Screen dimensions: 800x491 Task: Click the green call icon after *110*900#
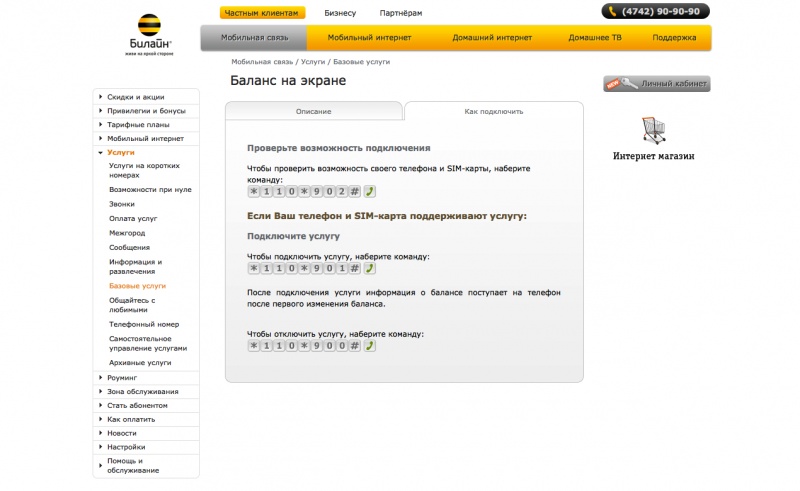pyautogui.click(x=369, y=346)
